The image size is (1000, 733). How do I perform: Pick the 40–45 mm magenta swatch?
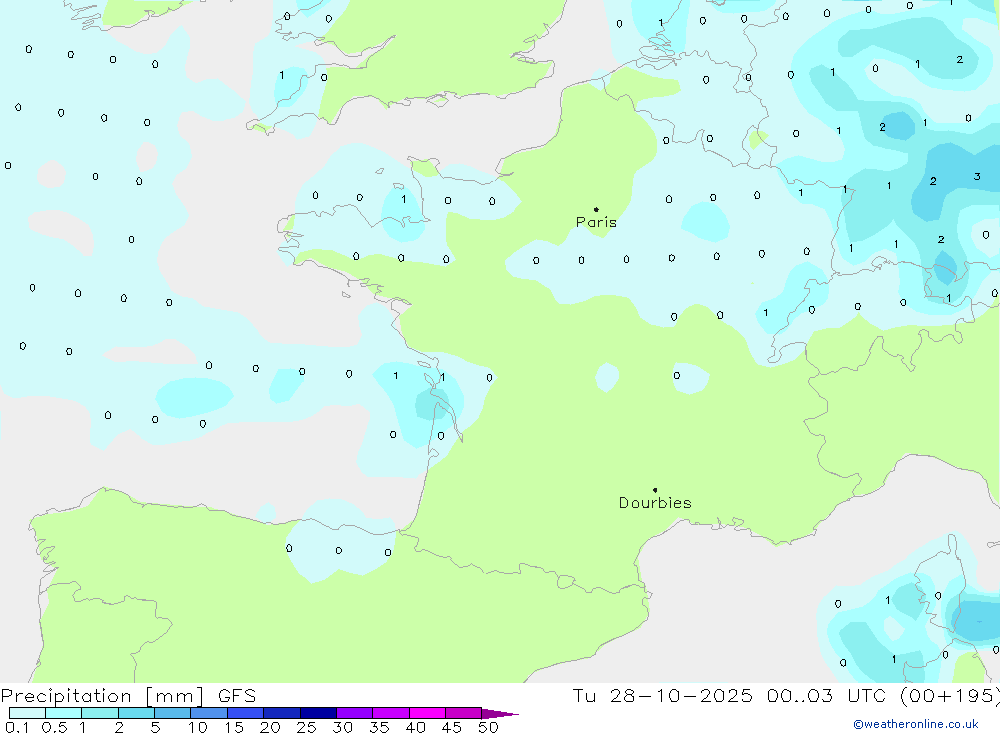point(427,713)
